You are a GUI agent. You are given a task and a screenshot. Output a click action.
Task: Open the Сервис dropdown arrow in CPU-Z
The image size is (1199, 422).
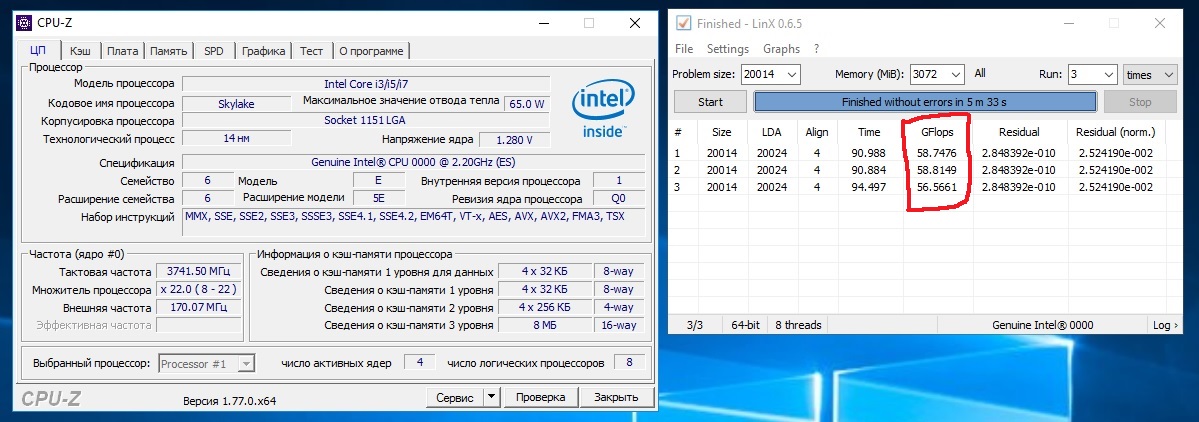point(492,398)
